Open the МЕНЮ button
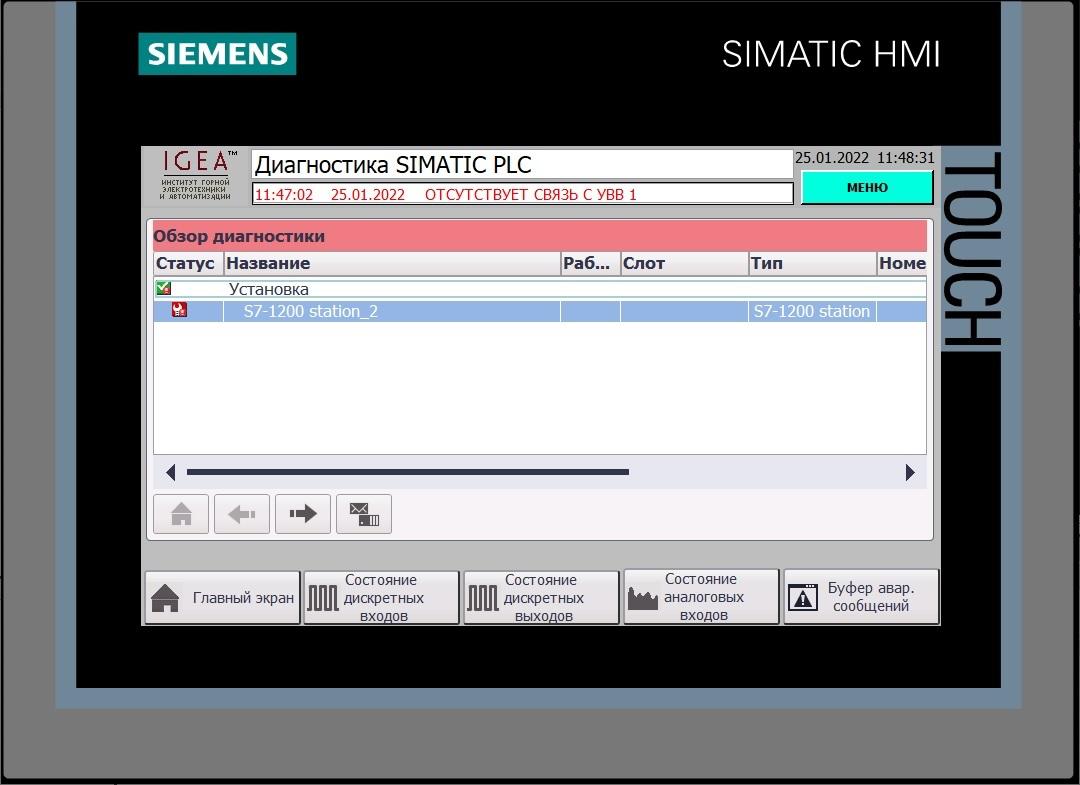The width and height of the screenshot is (1080, 785). (867, 187)
